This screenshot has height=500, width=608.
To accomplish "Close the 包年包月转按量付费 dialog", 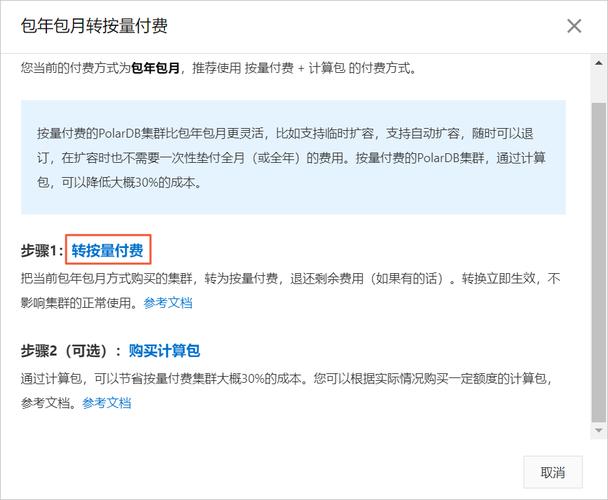I will tap(574, 26).
